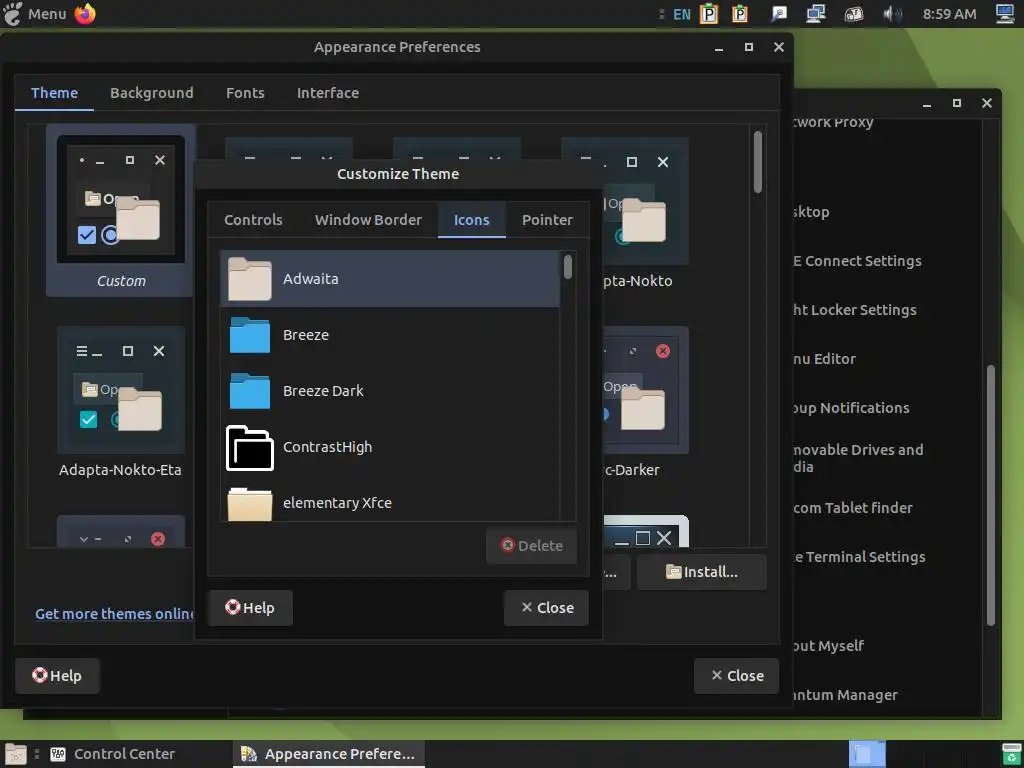Switch to the Fonts tab
The image size is (1024, 768).
coord(245,93)
